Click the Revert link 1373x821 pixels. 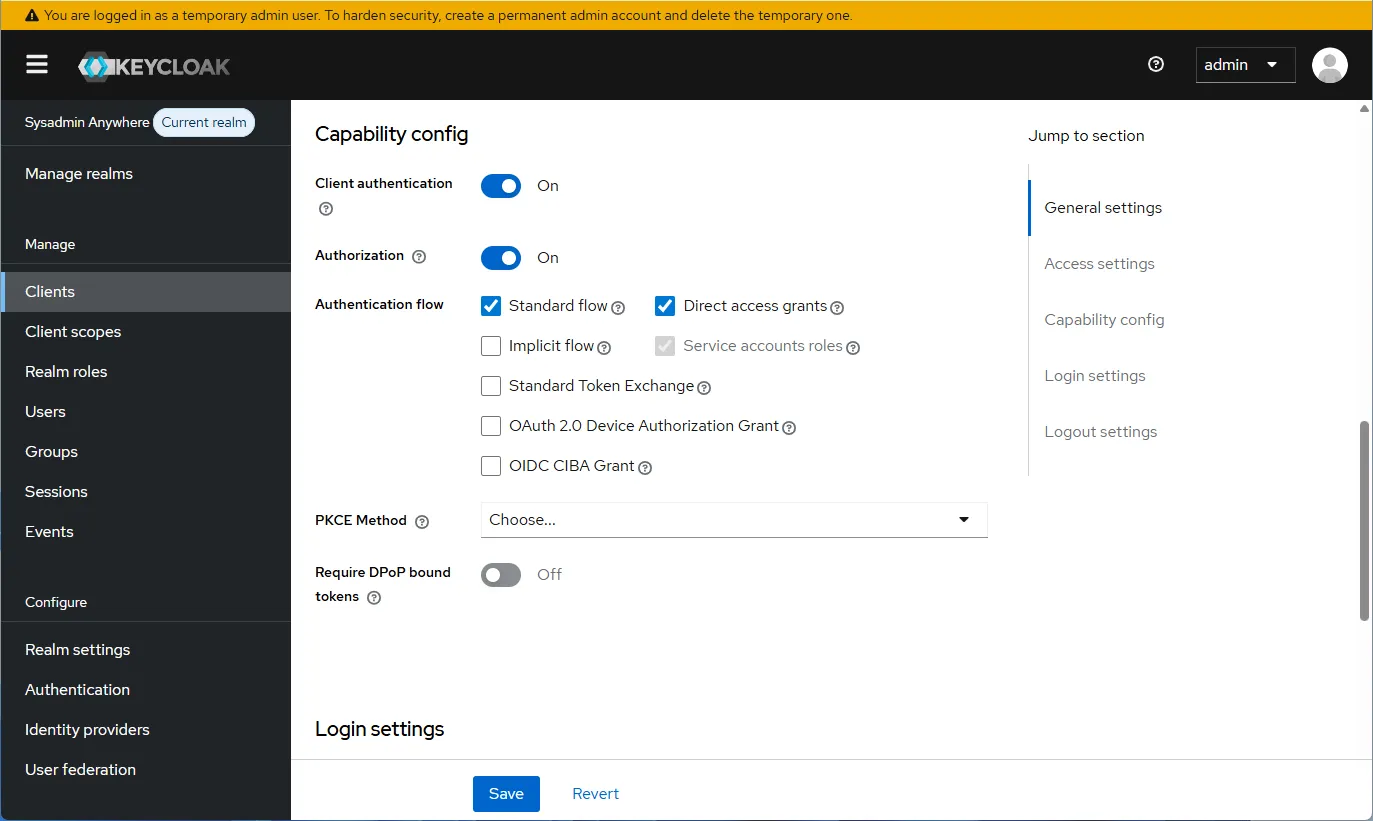(595, 793)
